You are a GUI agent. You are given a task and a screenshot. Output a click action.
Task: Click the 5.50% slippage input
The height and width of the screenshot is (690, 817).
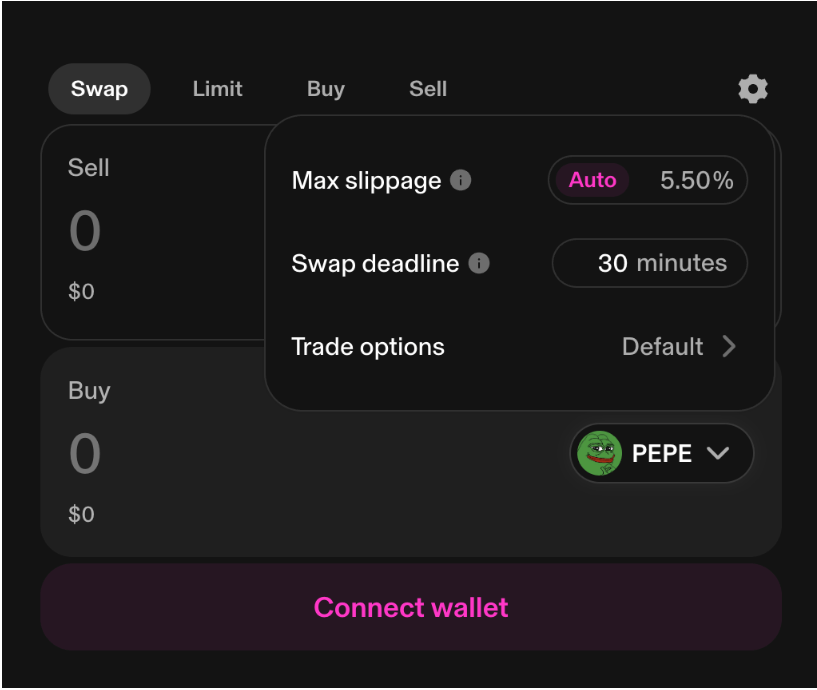696,180
